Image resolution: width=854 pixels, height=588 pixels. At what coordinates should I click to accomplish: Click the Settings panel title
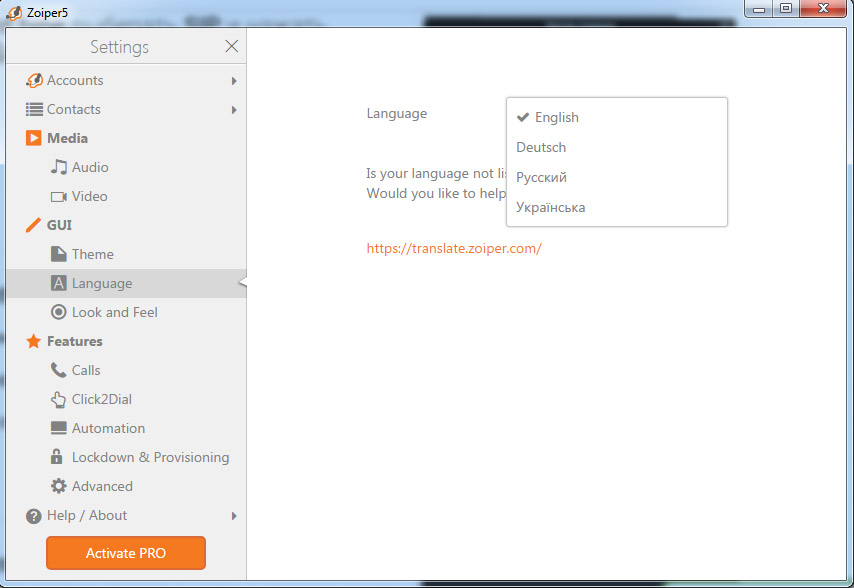tap(119, 47)
